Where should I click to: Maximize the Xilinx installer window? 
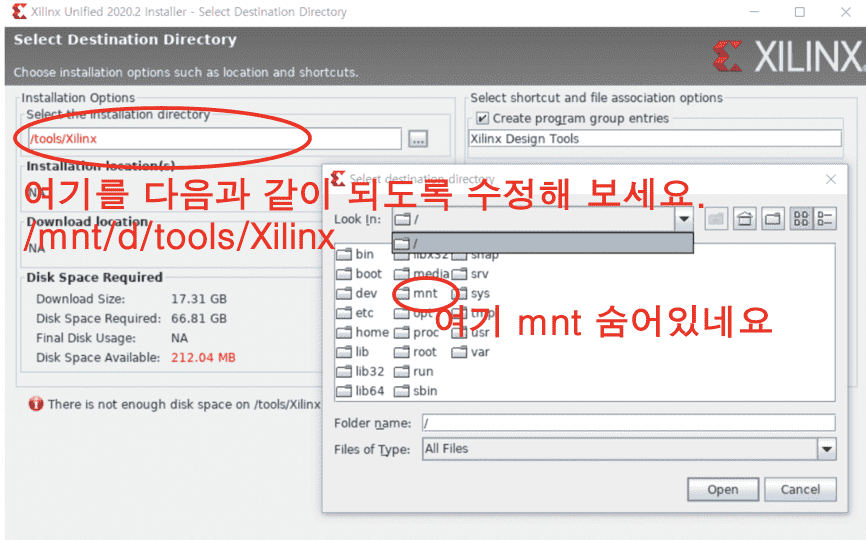pyautogui.click(x=800, y=12)
